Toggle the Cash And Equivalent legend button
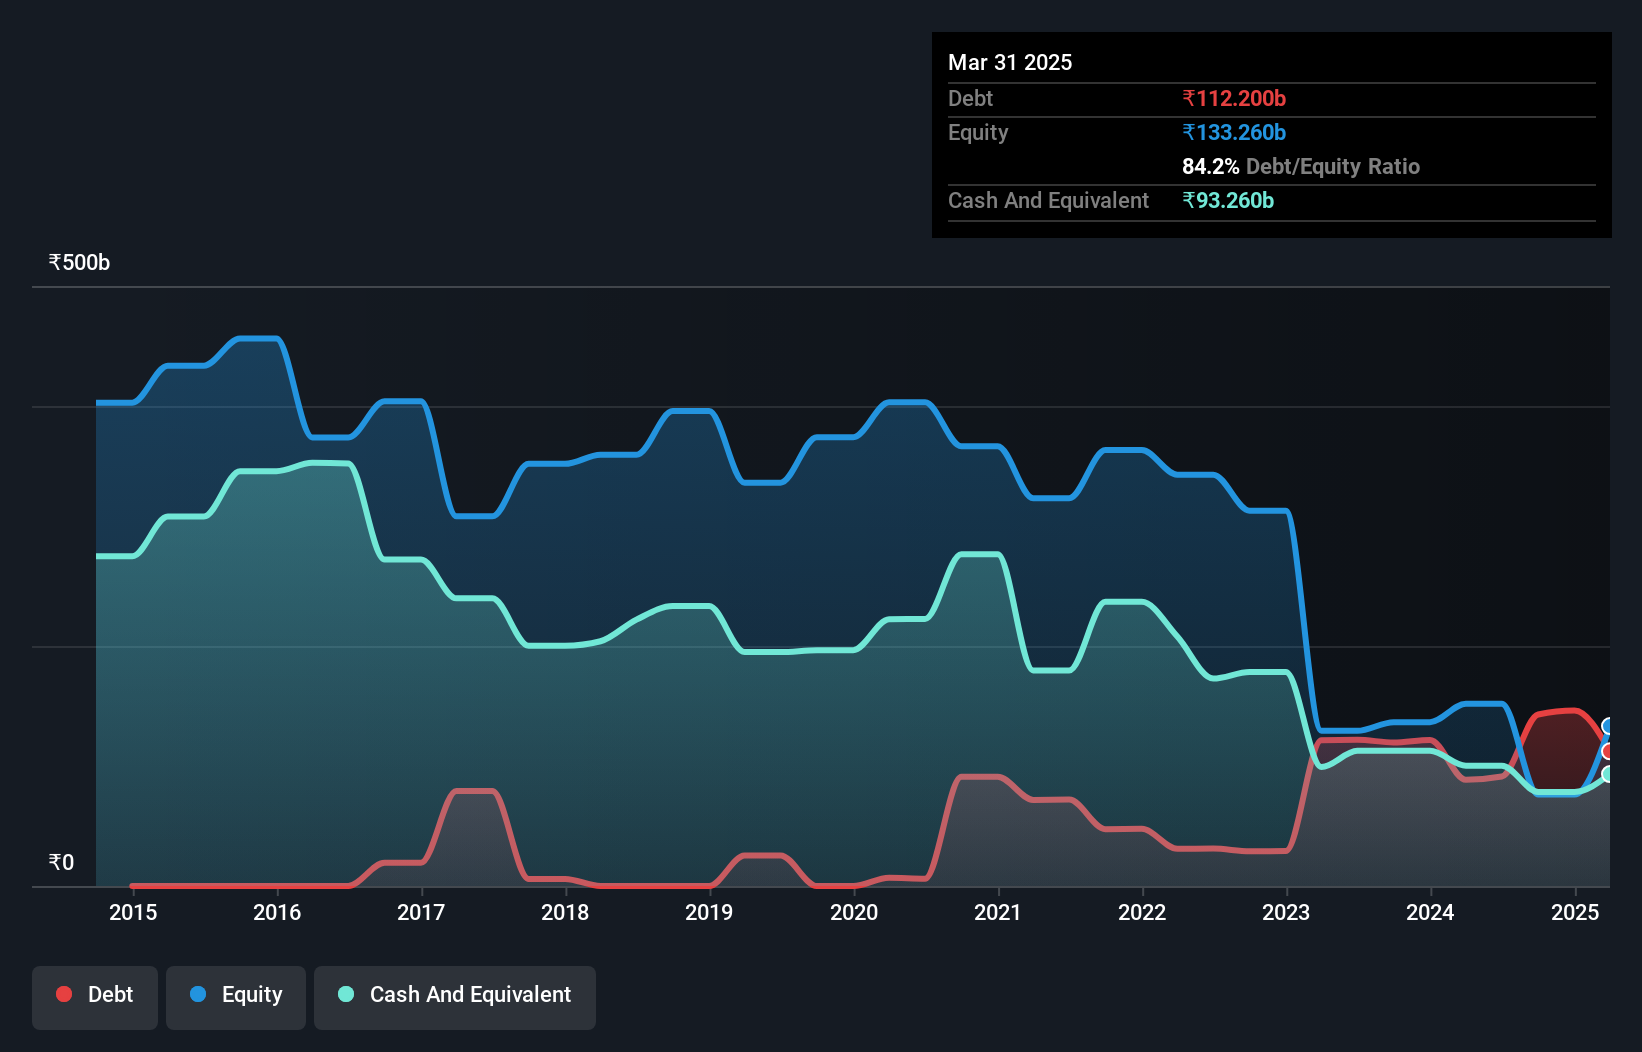Screen dimensions: 1642x1052 (455, 997)
